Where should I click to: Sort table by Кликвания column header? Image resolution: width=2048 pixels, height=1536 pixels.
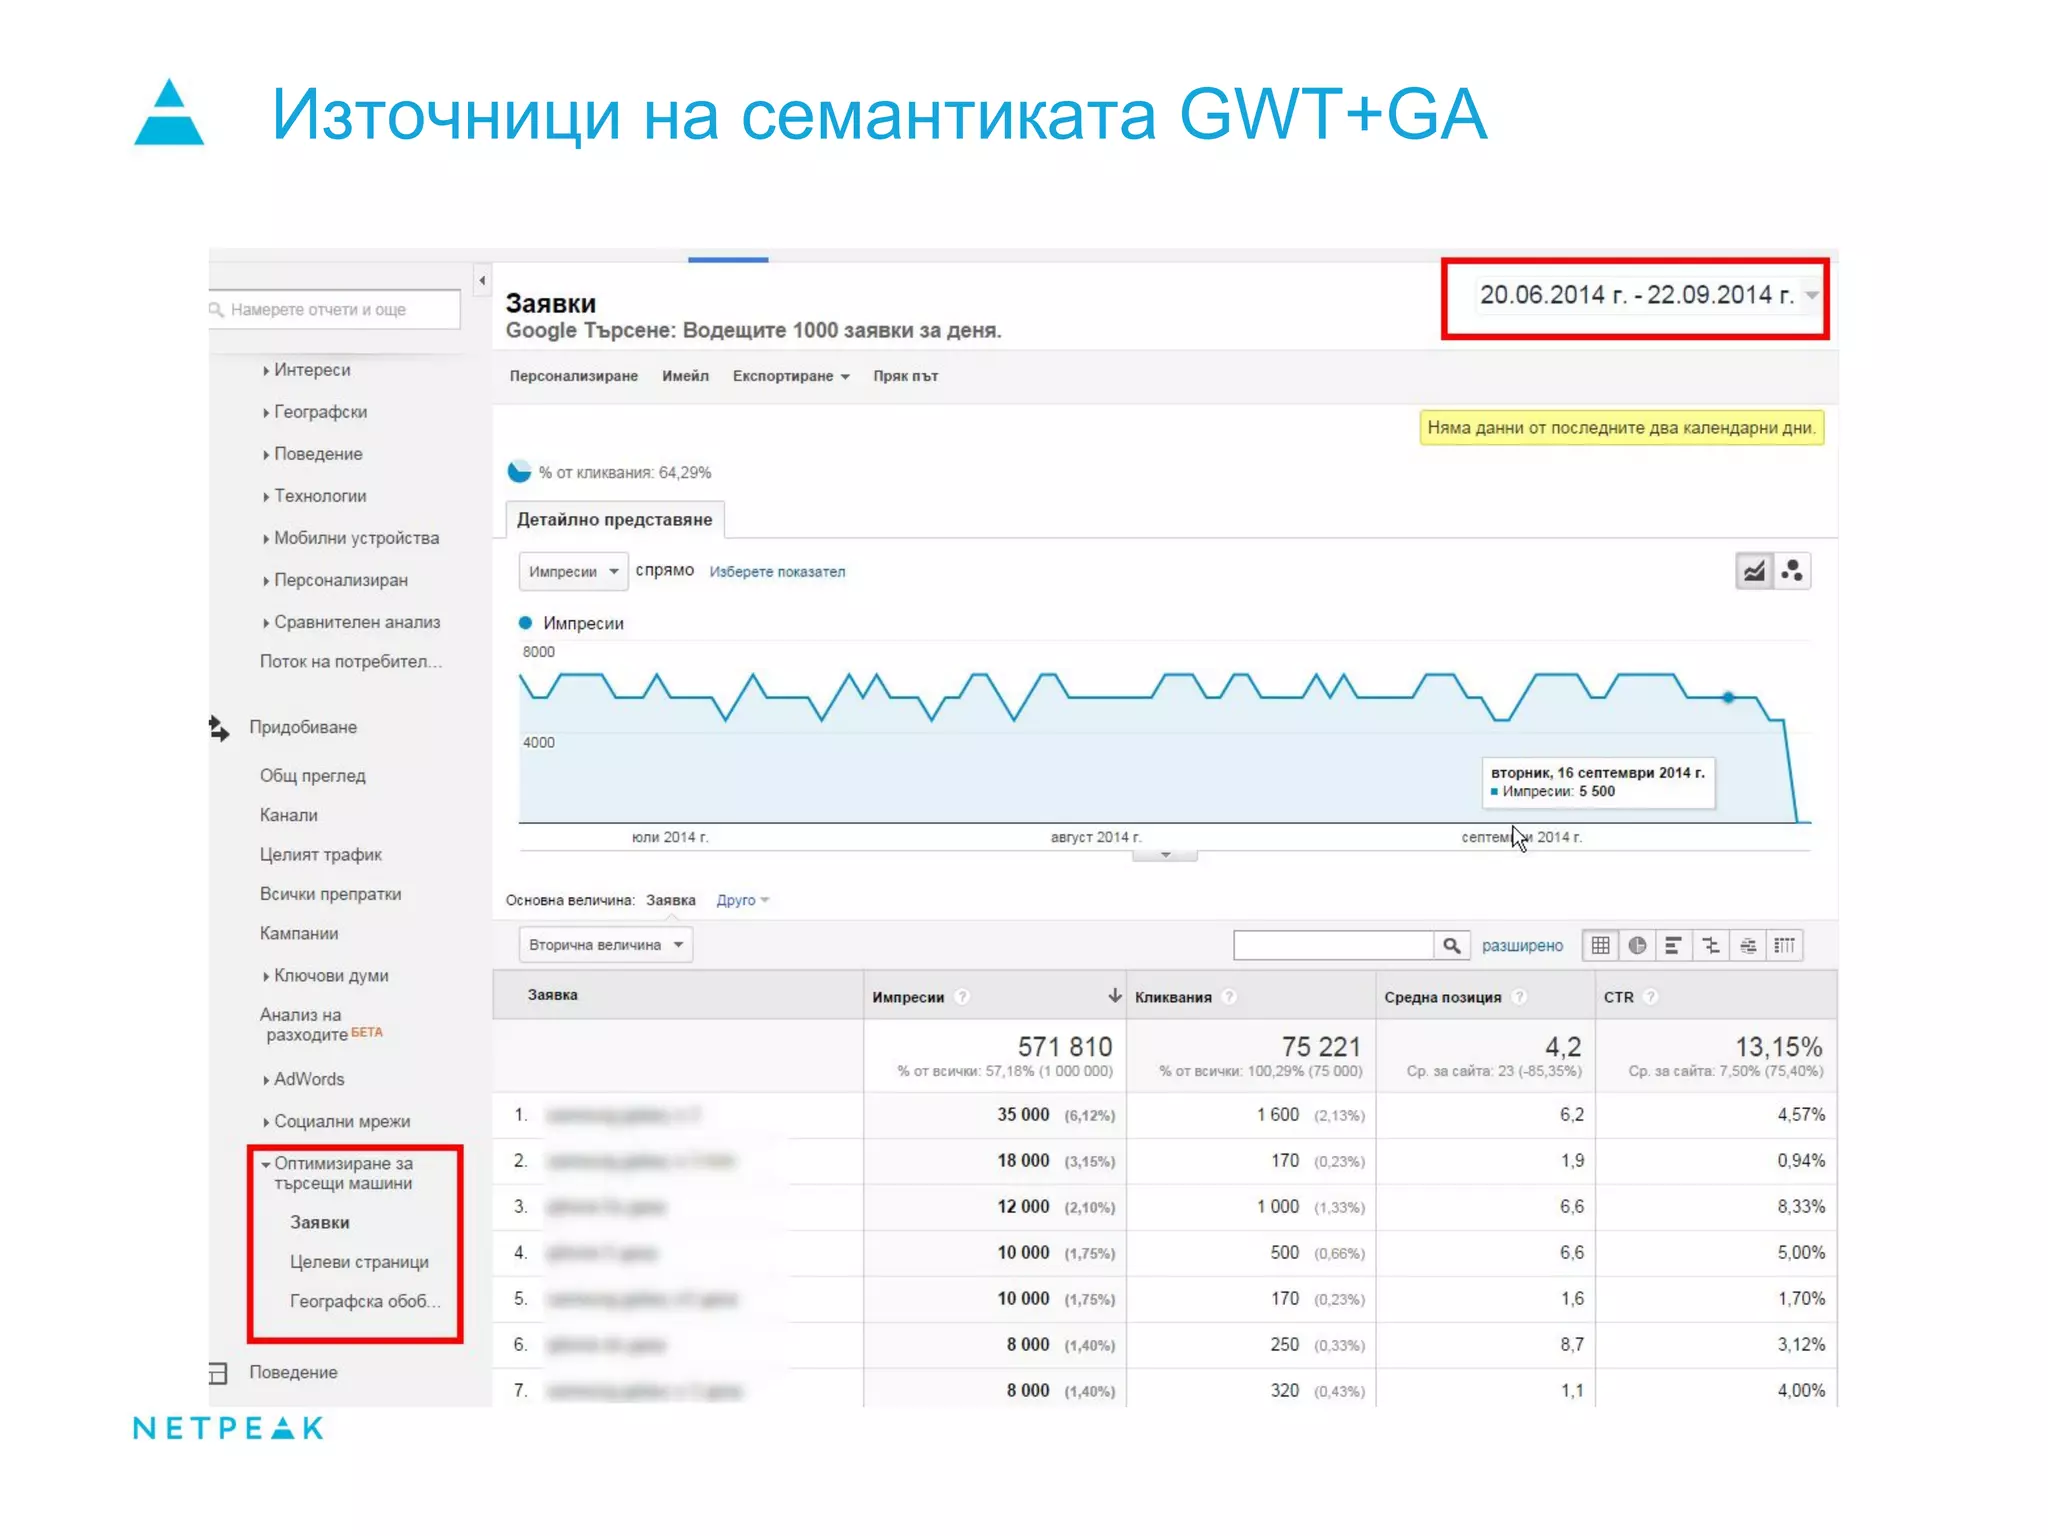(x=1173, y=997)
